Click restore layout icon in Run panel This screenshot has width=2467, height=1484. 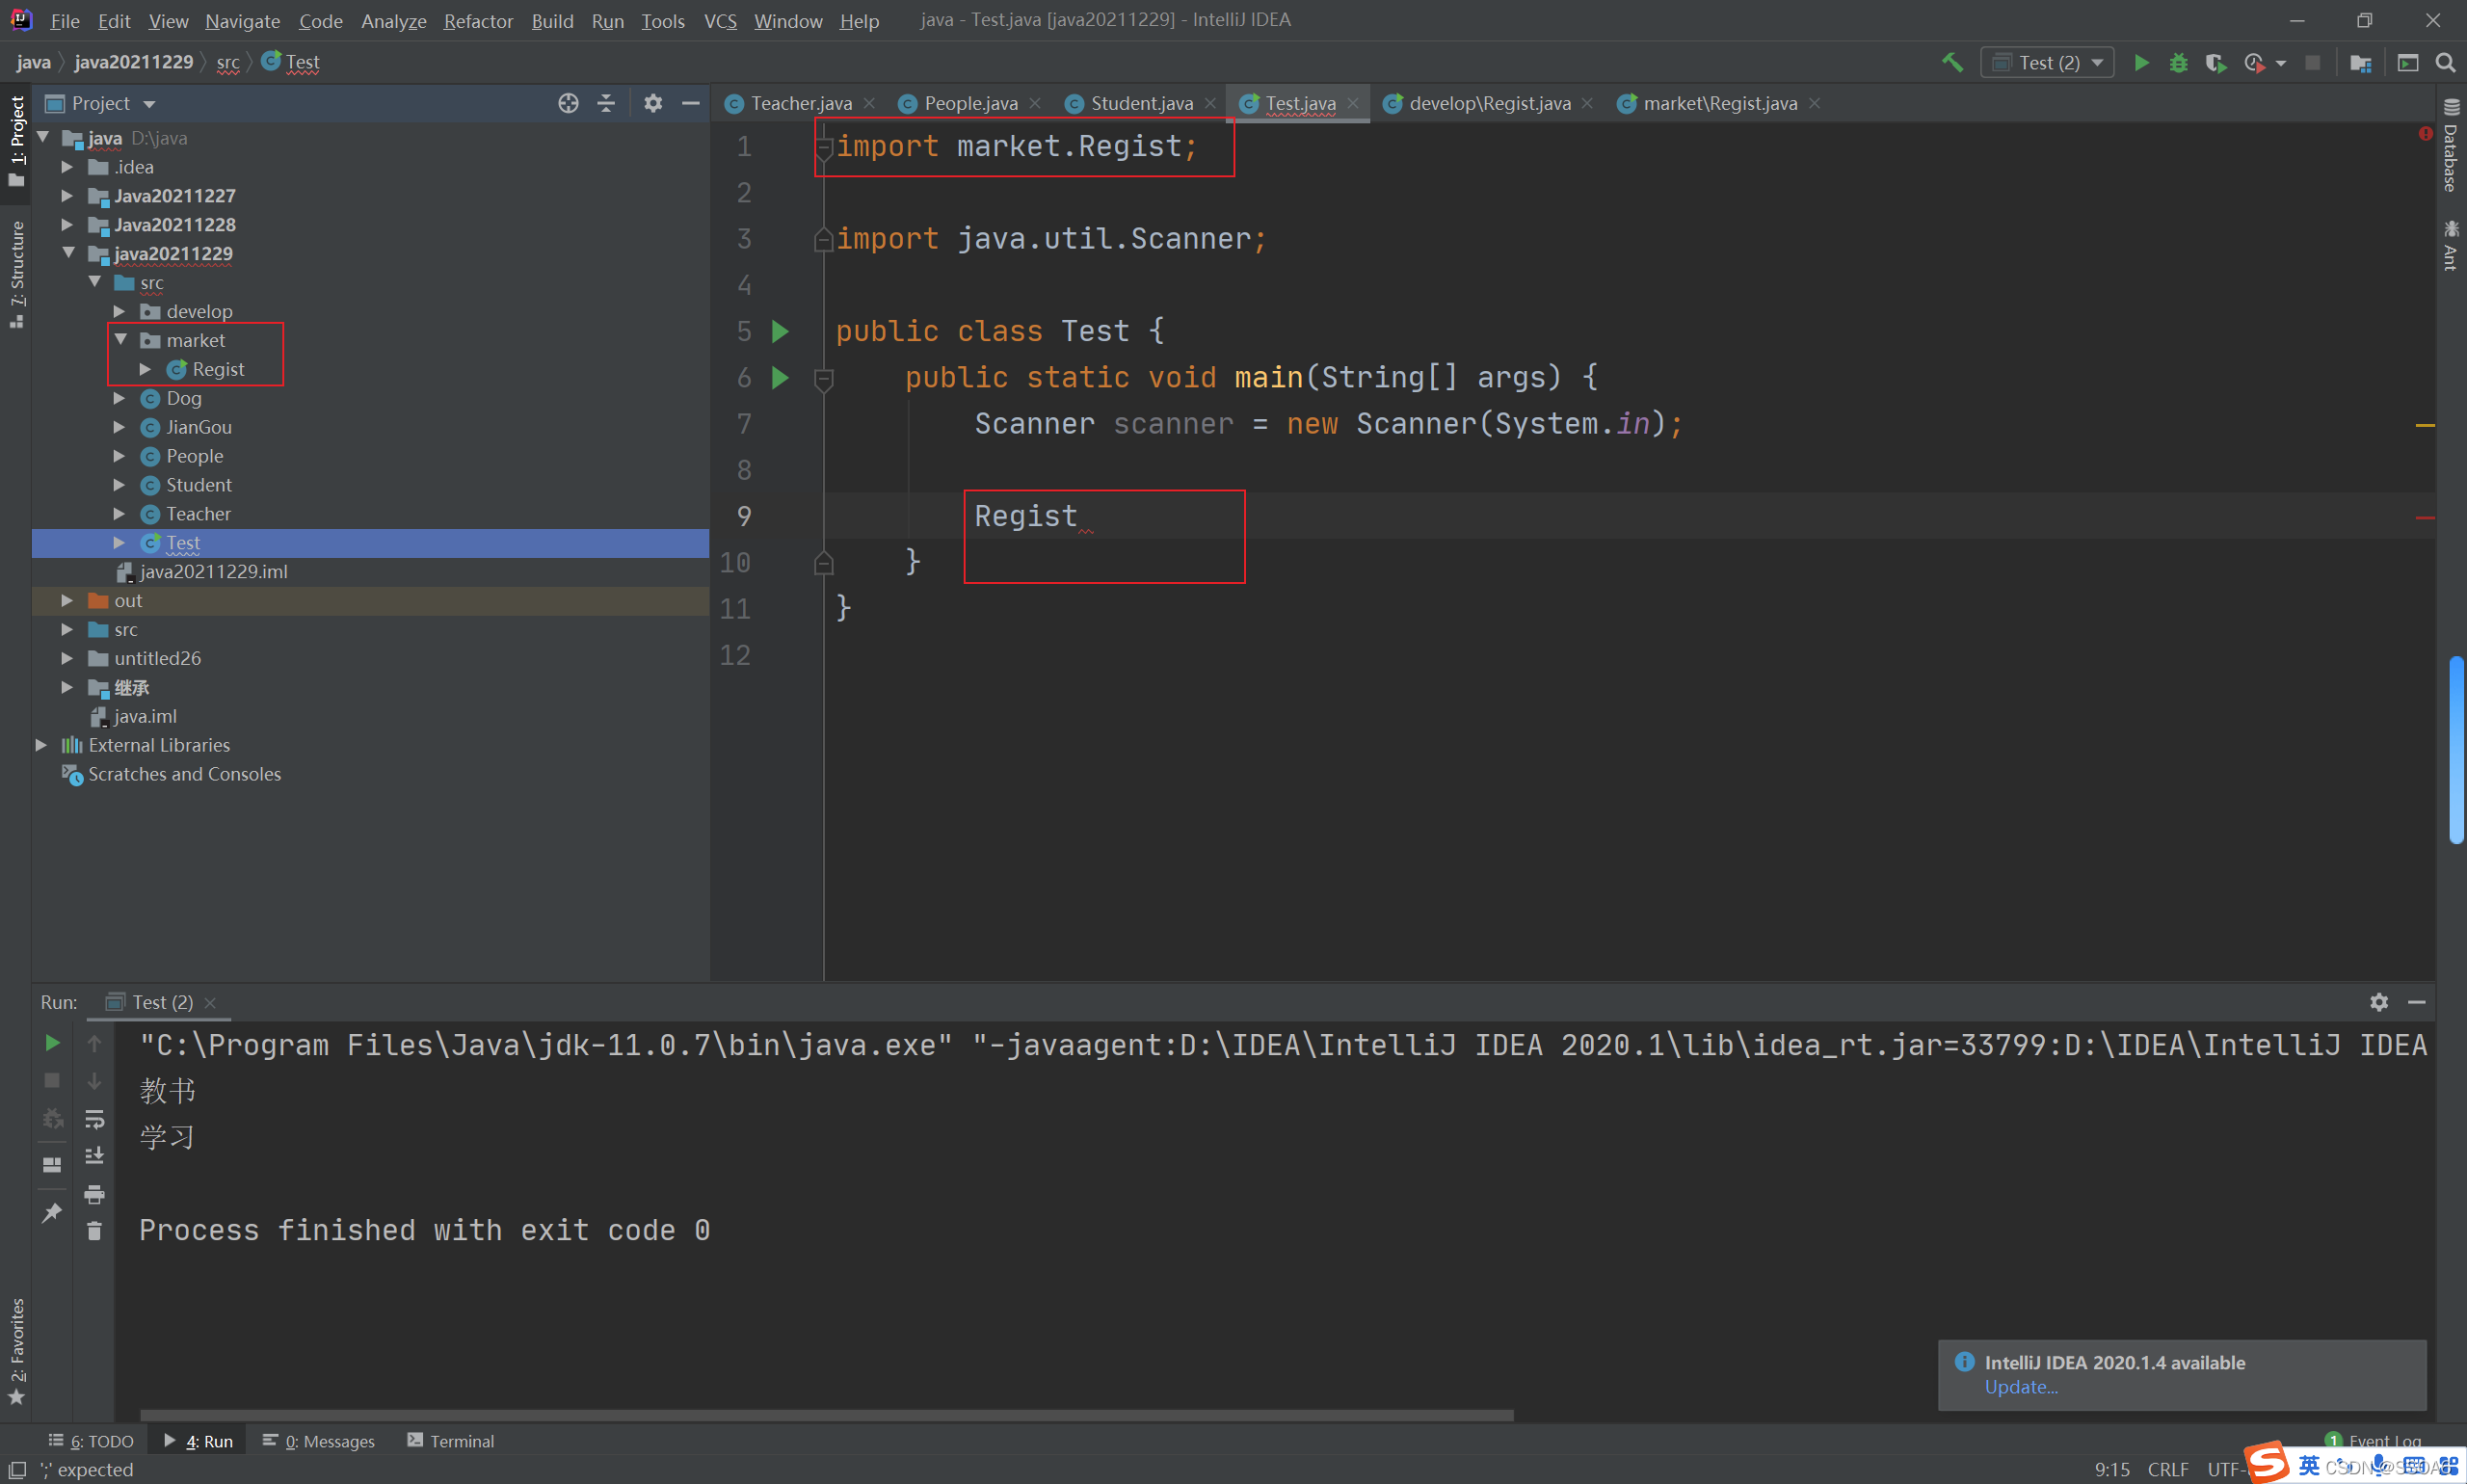tap(52, 1165)
